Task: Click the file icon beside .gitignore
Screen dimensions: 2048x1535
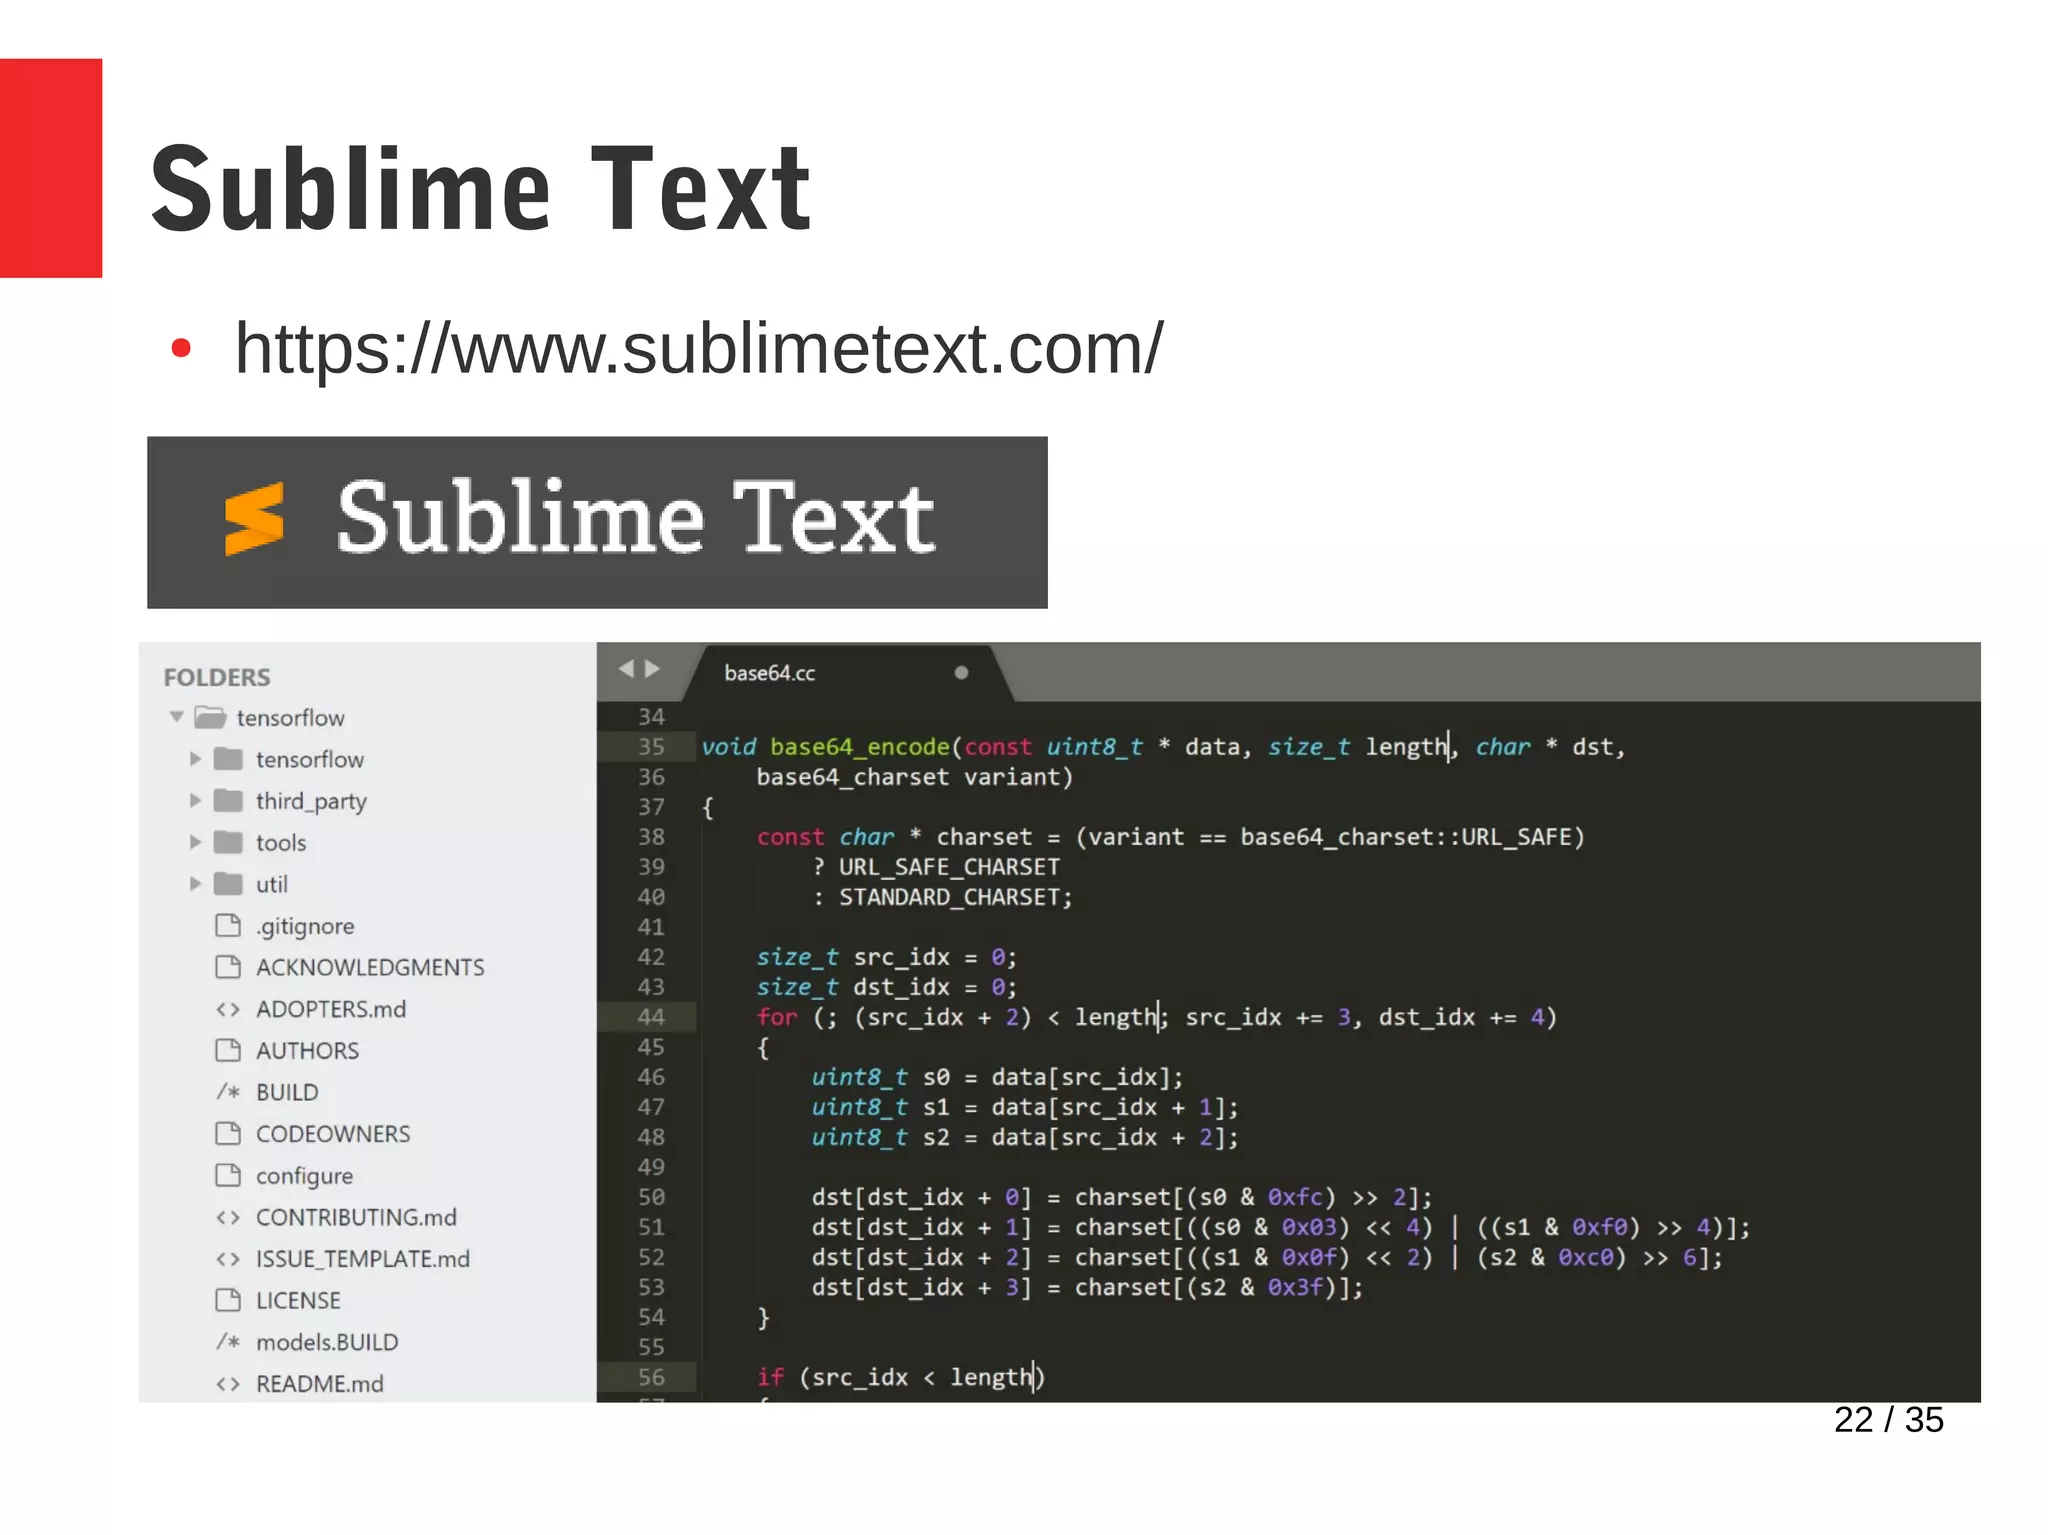Action: coord(228,925)
